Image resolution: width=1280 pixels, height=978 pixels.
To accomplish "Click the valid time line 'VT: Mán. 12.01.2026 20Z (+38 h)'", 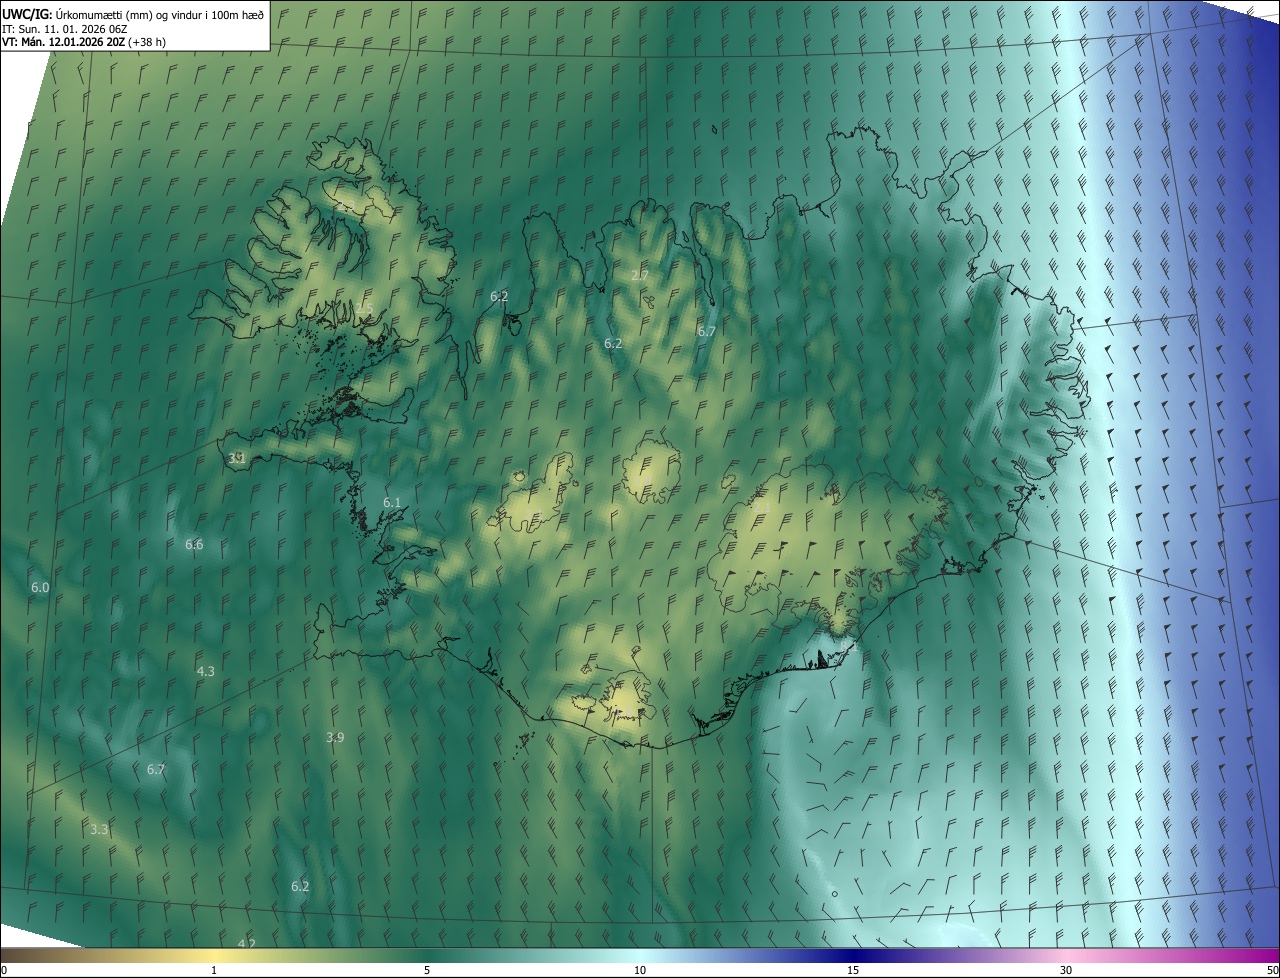I will [84, 42].
